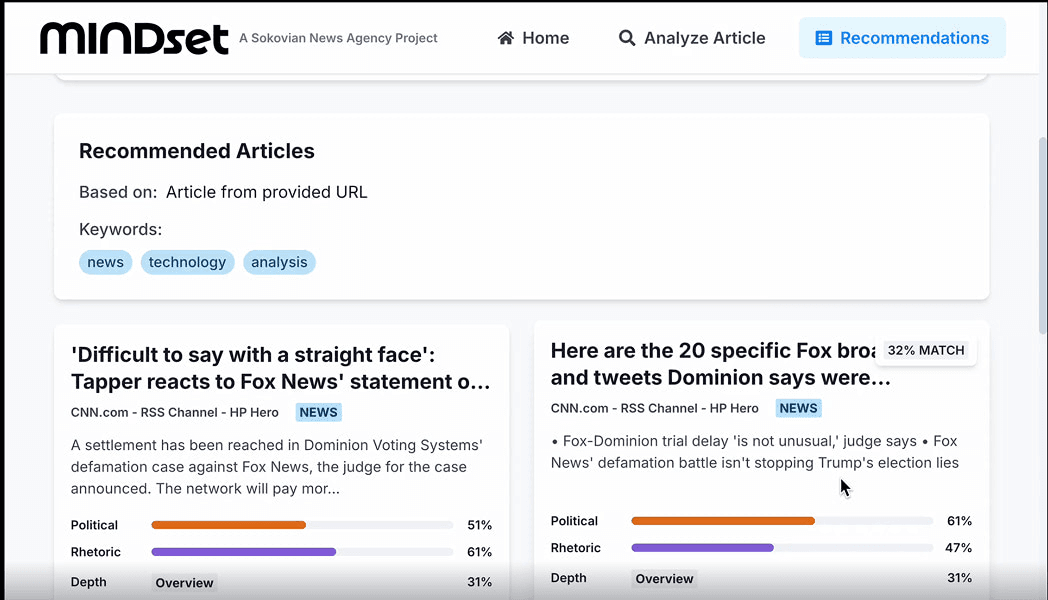Click NEWS badge on the Tapper article
The height and width of the screenshot is (600, 1048).
[x=318, y=412]
